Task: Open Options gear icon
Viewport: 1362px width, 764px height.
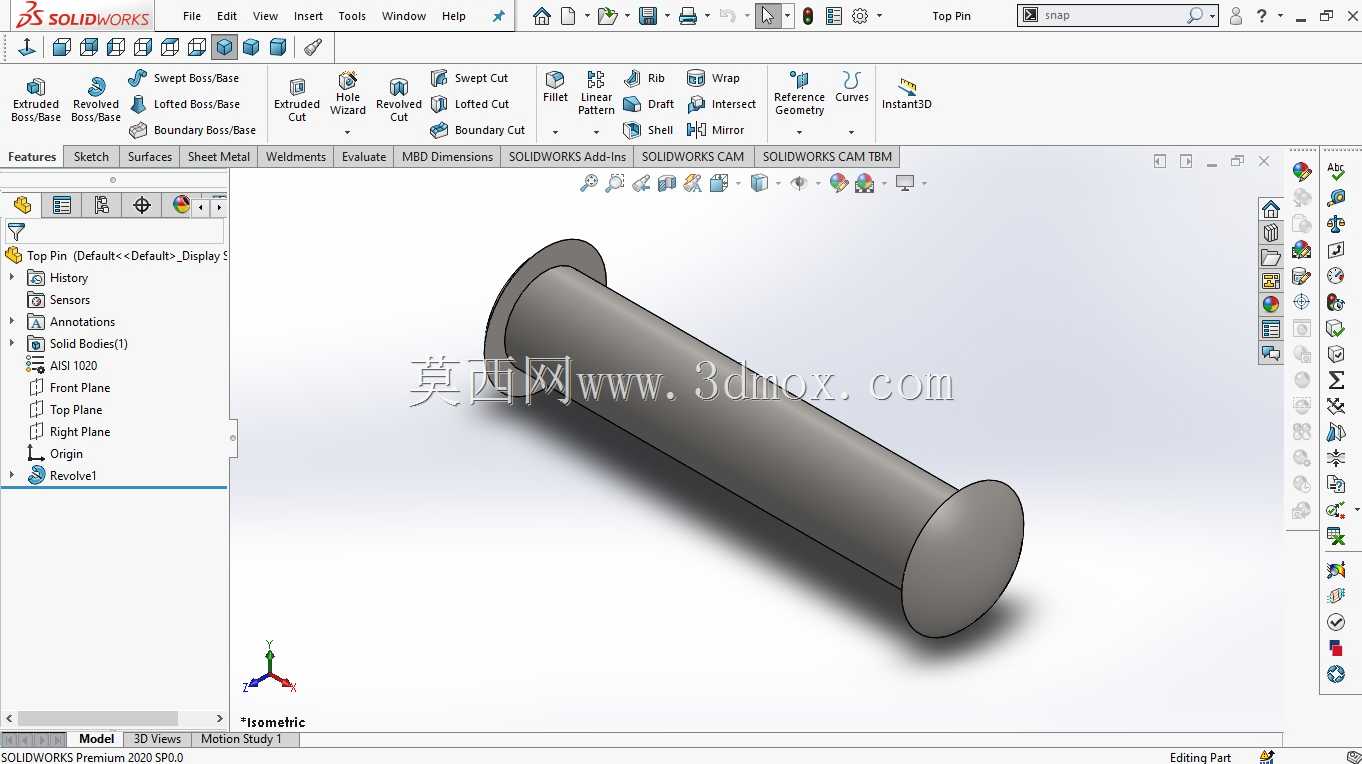Action: coord(860,16)
